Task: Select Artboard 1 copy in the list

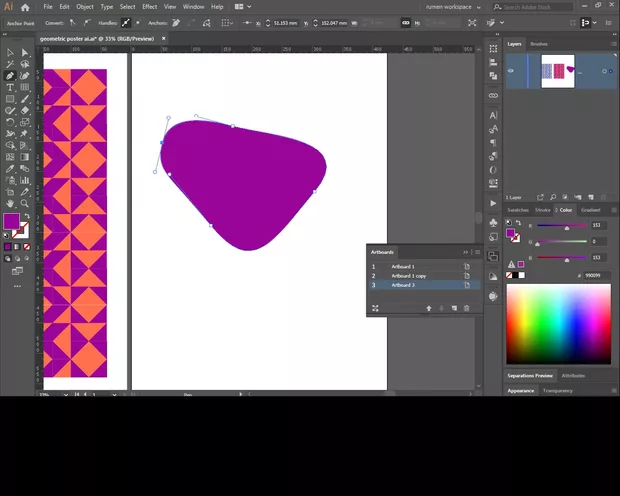Action: click(x=408, y=276)
